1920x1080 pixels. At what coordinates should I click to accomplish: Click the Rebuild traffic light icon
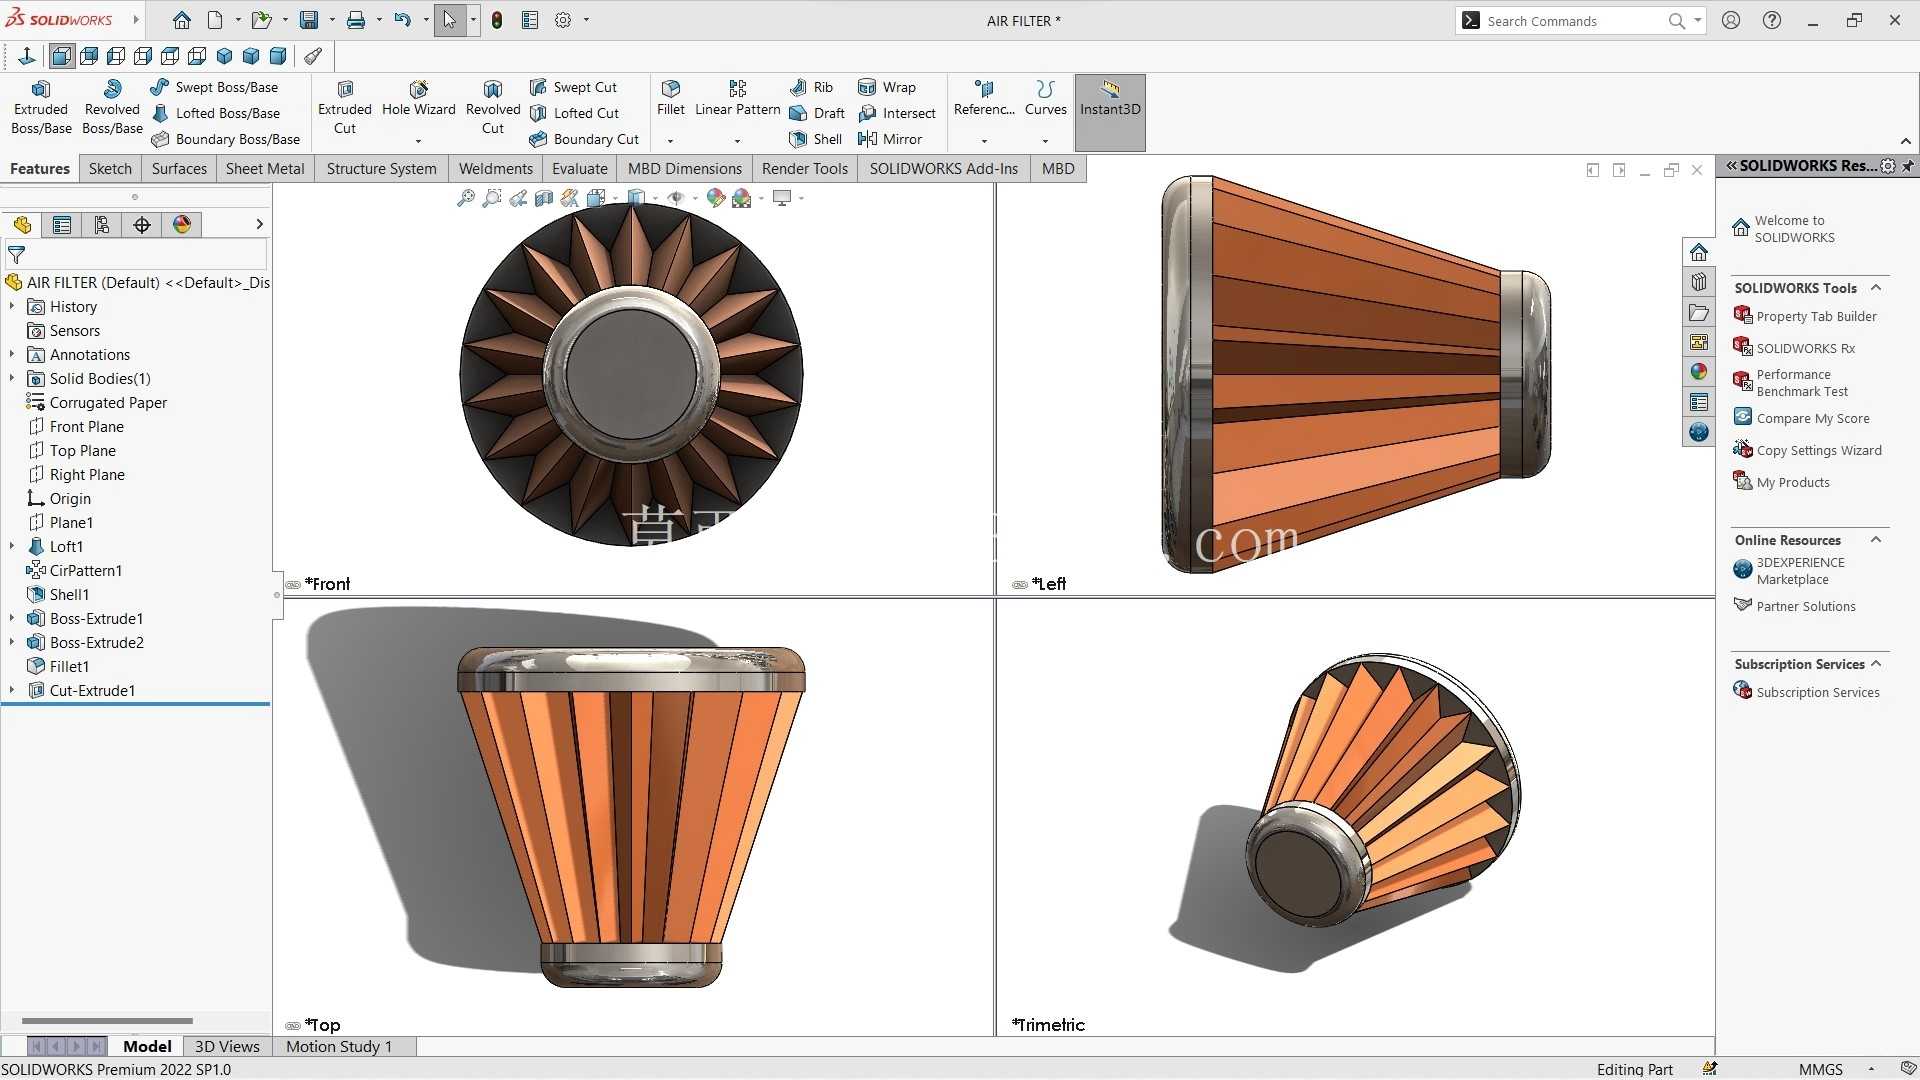(497, 20)
